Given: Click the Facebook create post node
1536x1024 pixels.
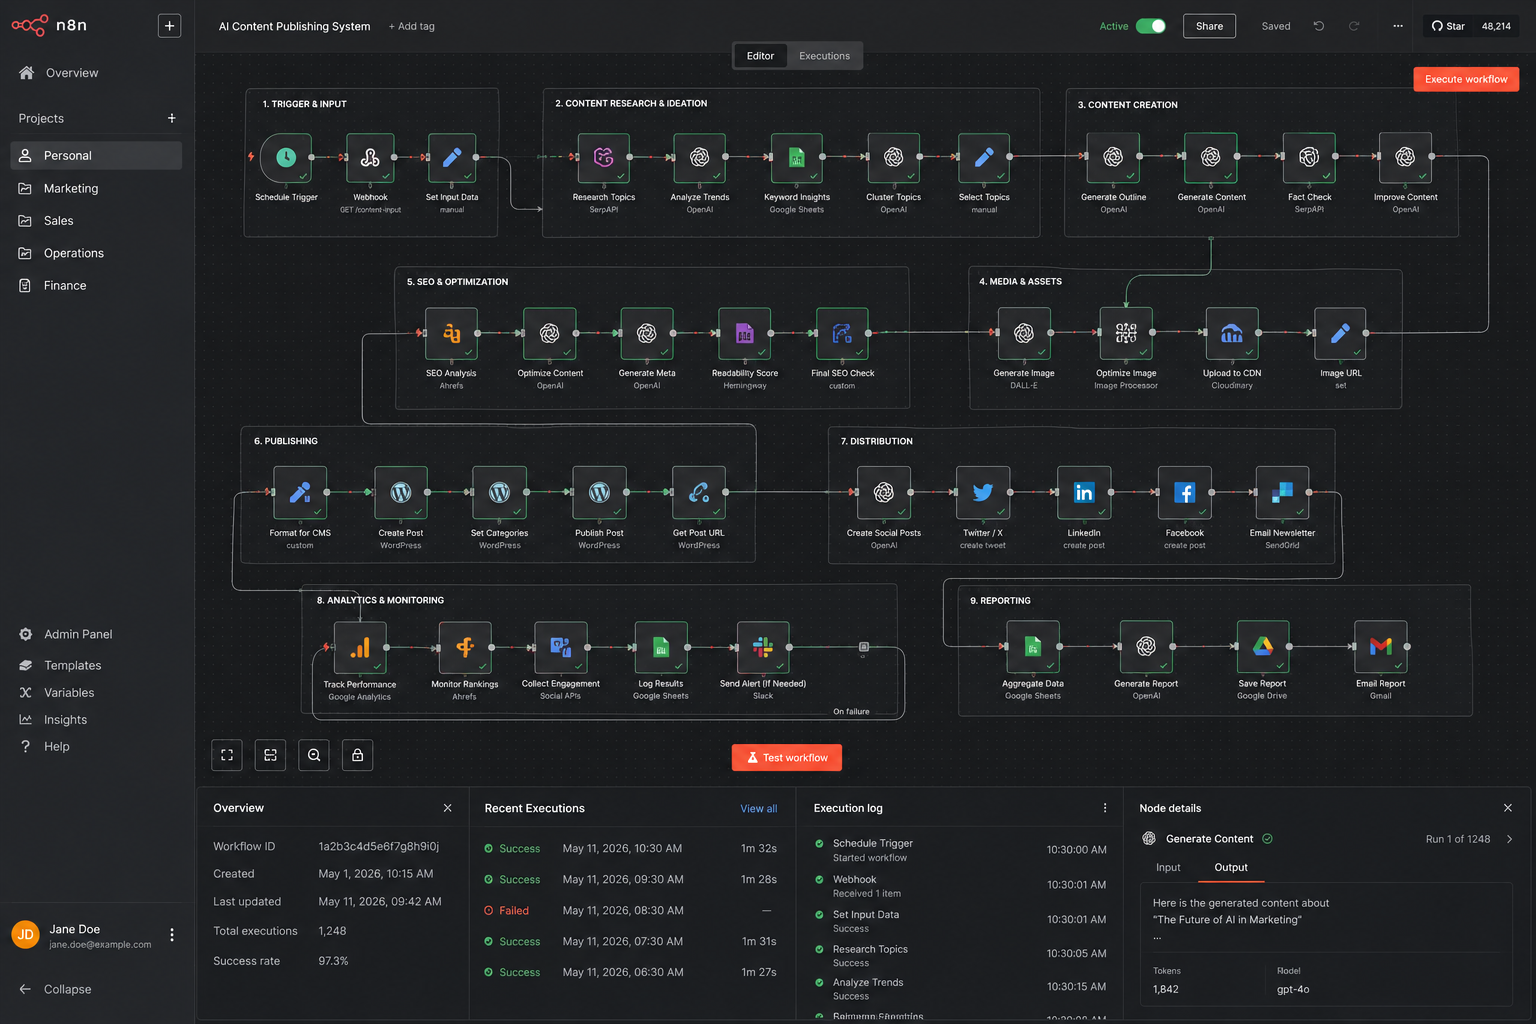Looking at the screenshot, I should [x=1184, y=493].
